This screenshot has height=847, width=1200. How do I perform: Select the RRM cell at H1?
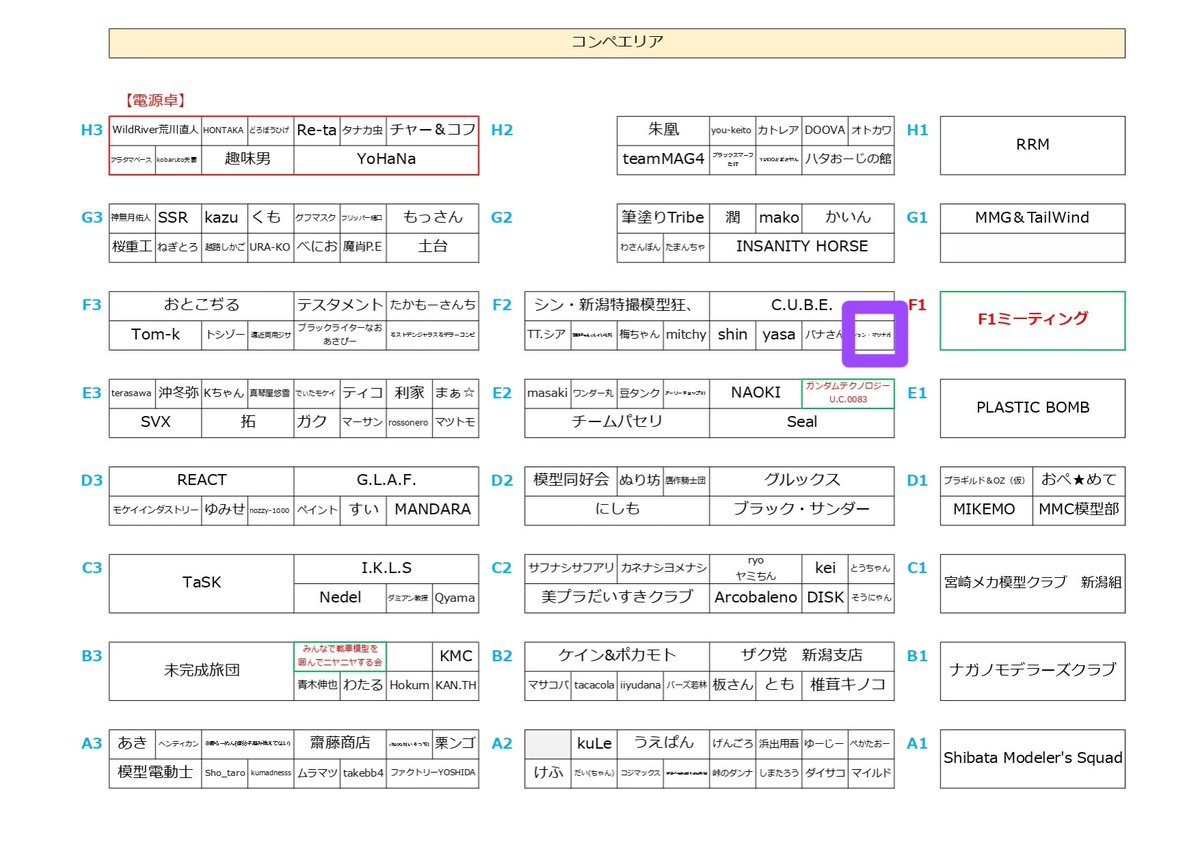(1032, 145)
